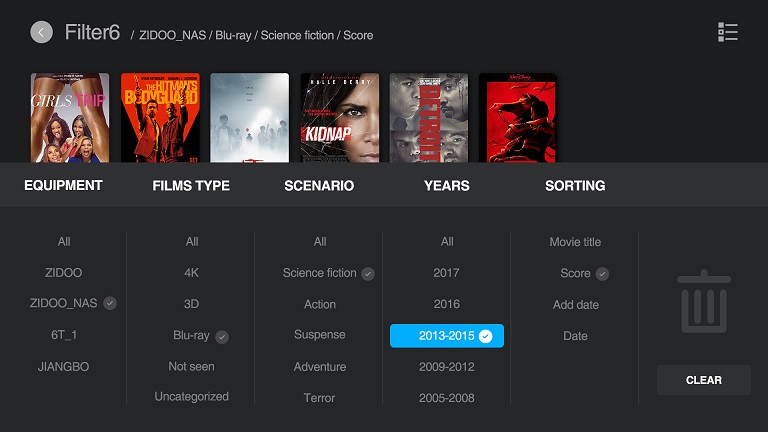Filter by Uncategorized films
The image size is (768, 432).
point(192,396)
